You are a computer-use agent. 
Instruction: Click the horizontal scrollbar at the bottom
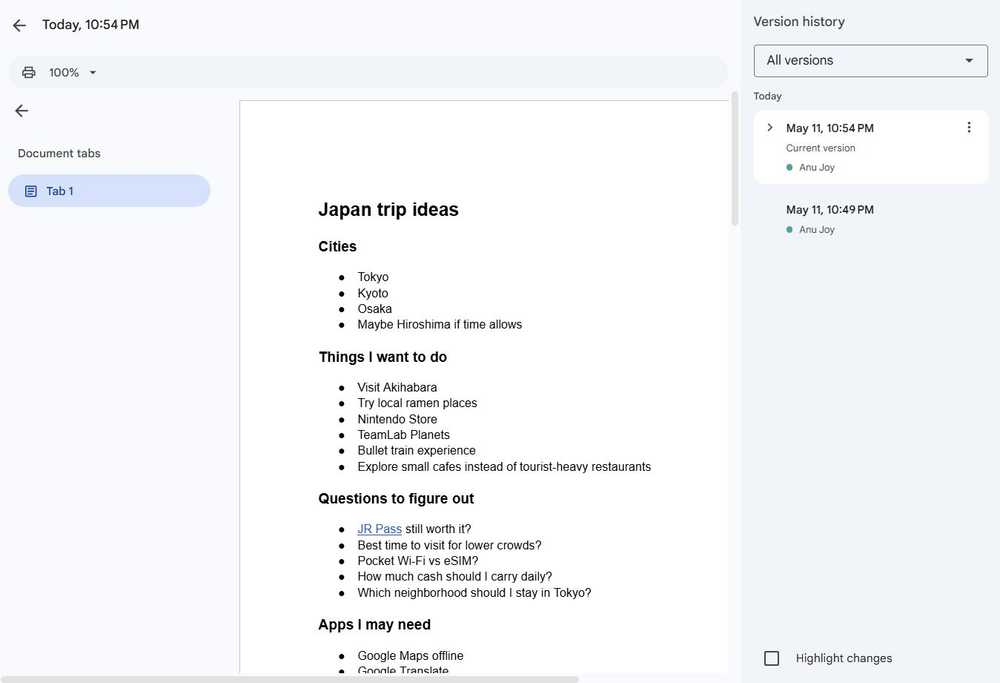coord(290,679)
